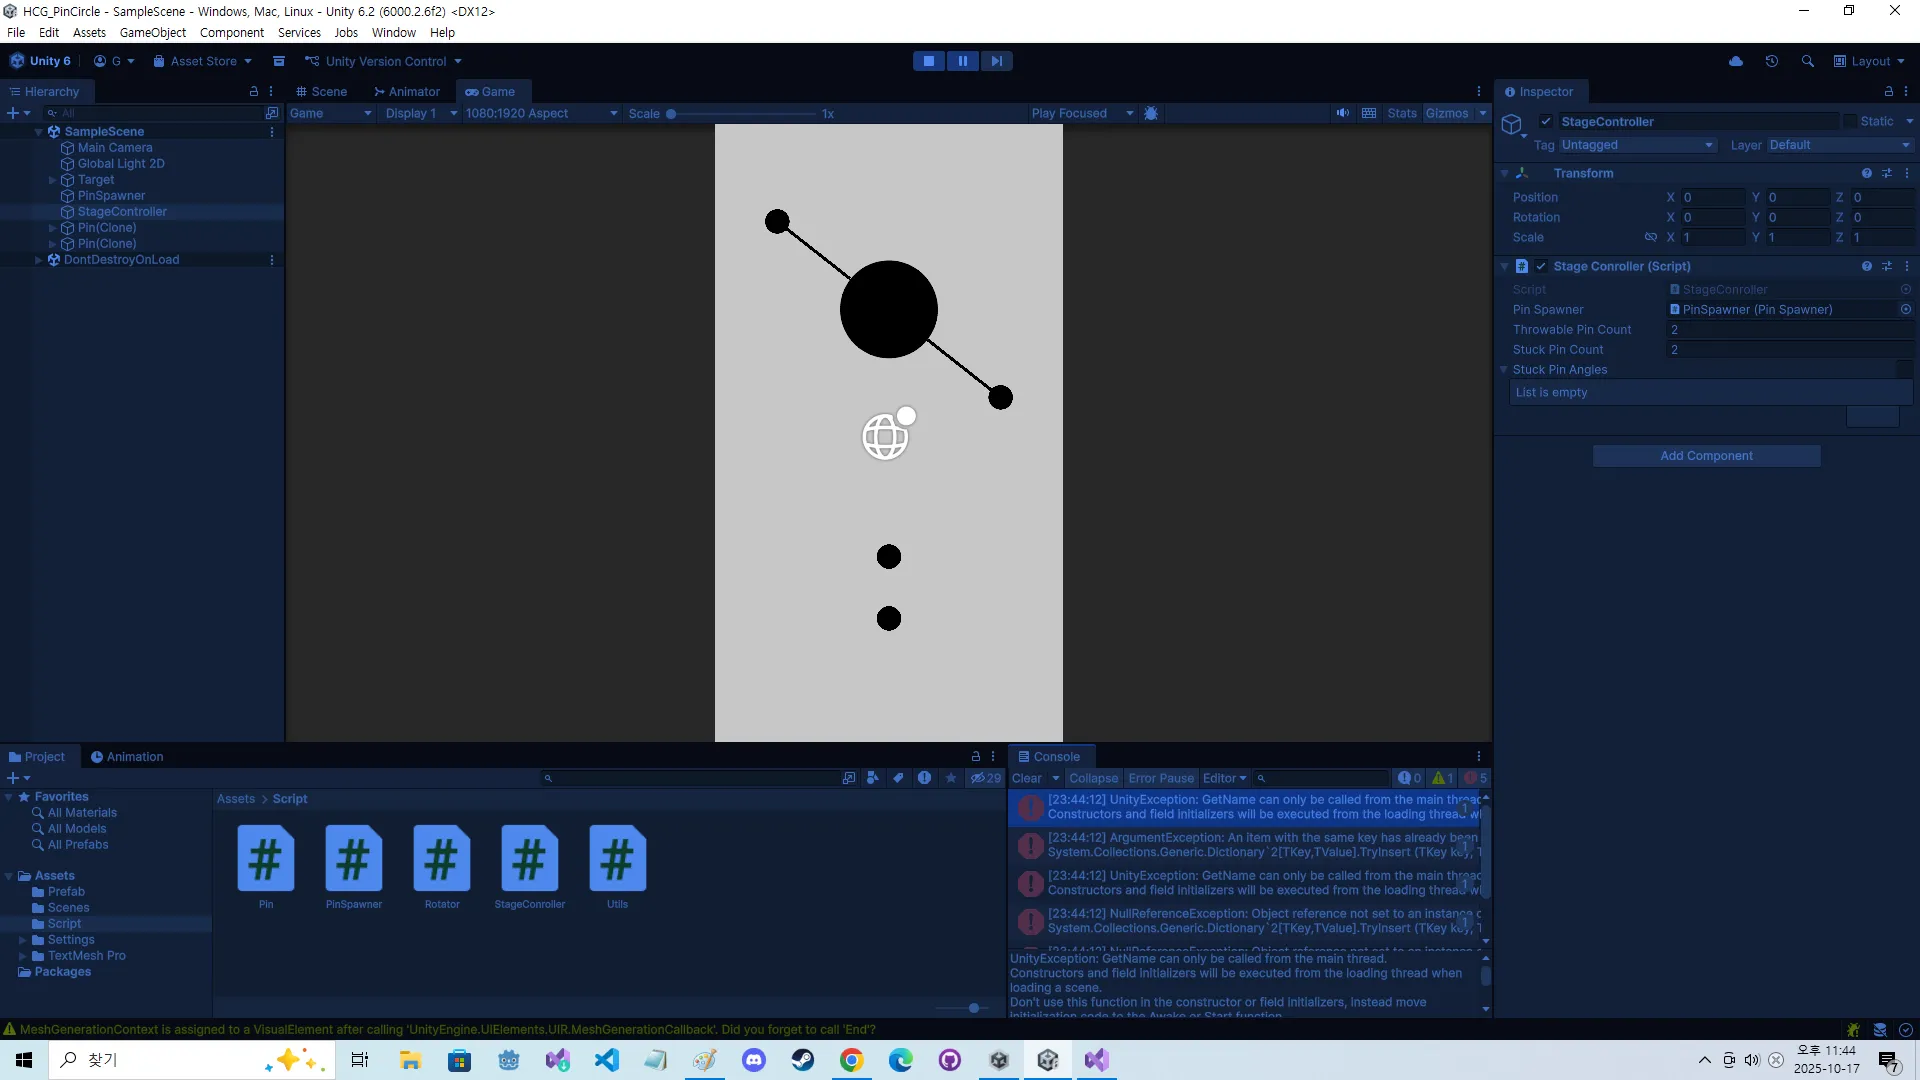The width and height of the screenshot is (1920, 1080).
Task: Expand the Target object in the Hierarchy
Action: pyautogui.click(x=52, y=180)
